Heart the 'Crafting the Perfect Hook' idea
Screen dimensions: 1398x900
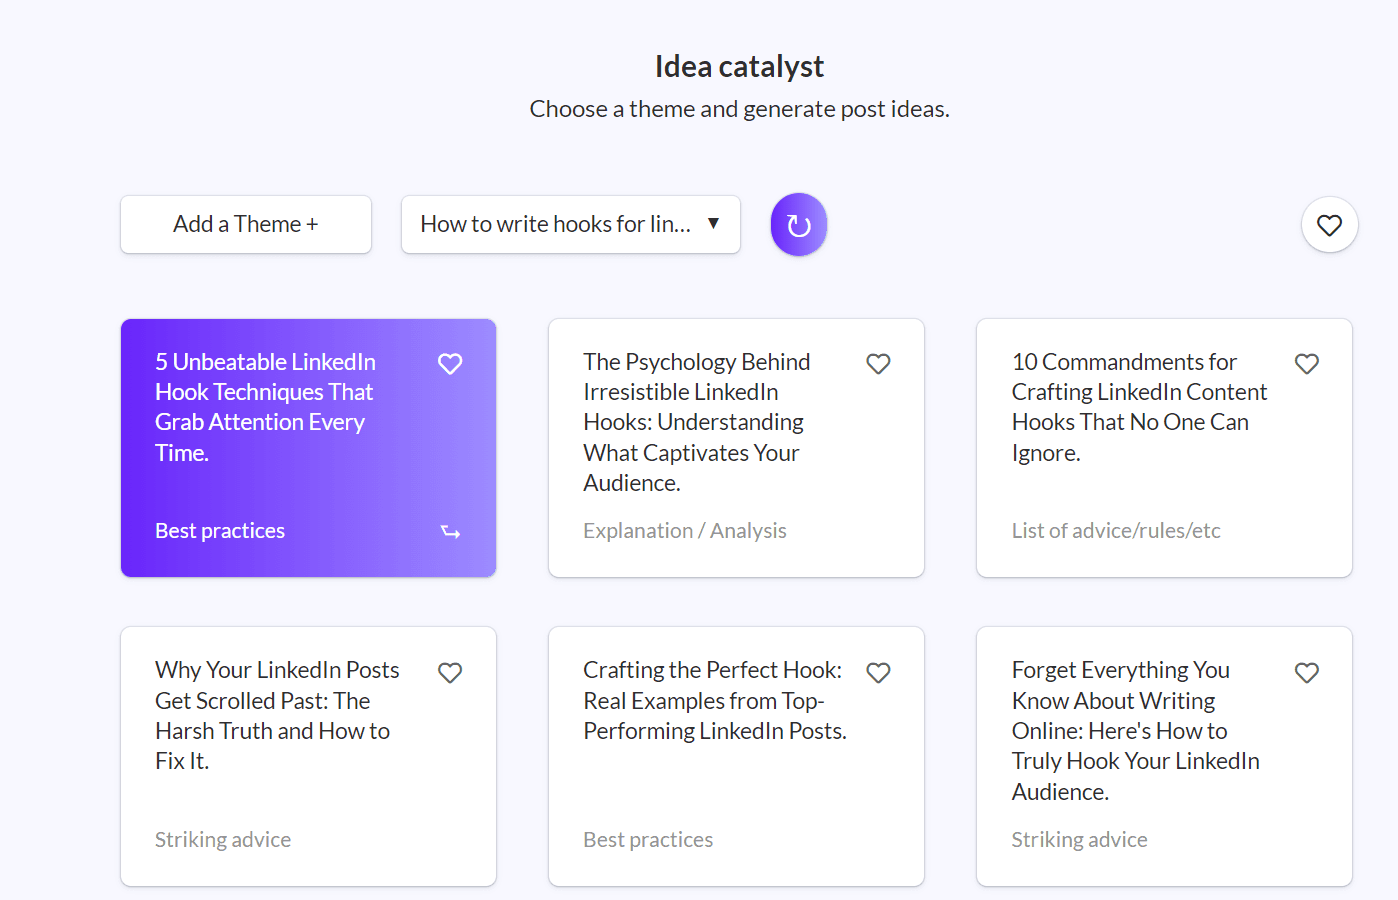[x=878, y=673]
